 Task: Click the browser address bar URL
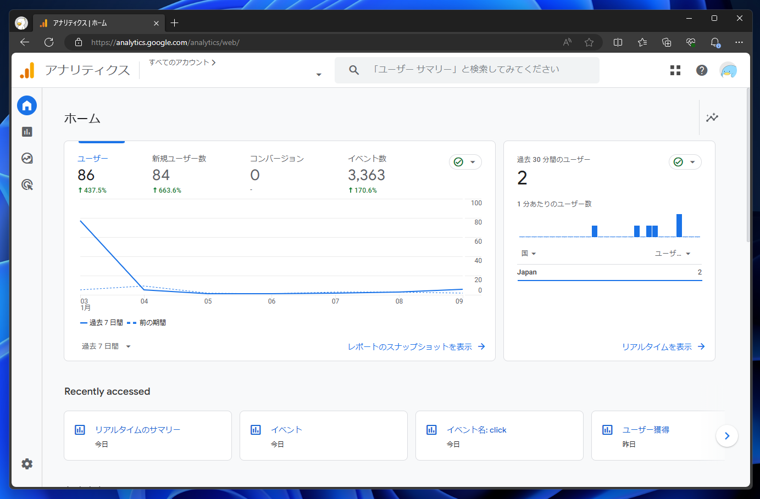click(165, 42)
